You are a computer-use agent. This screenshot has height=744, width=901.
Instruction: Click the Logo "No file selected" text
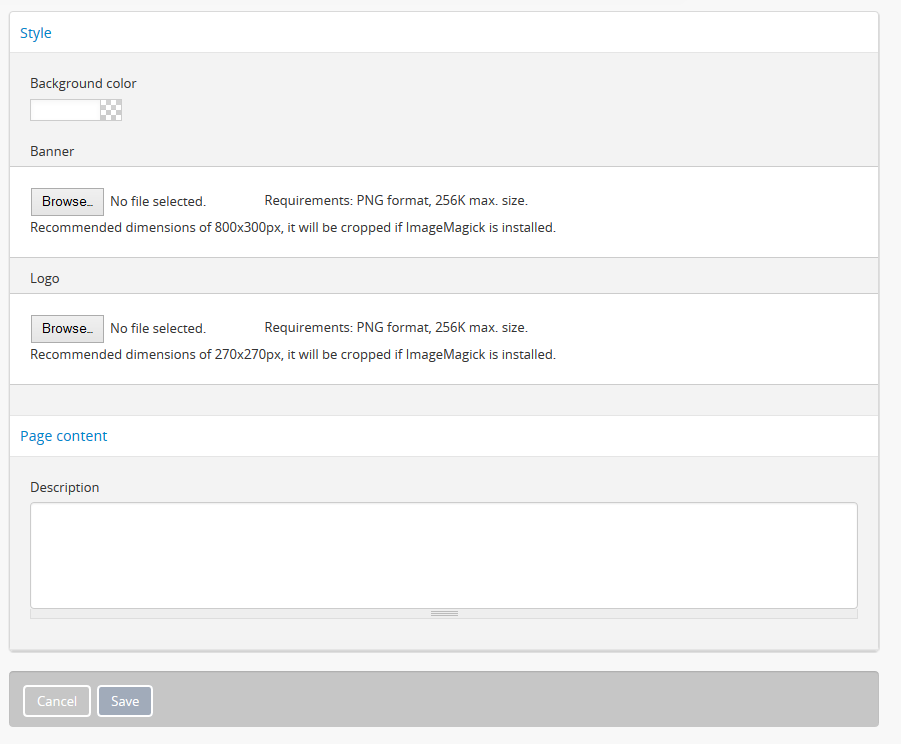point(158,328)
